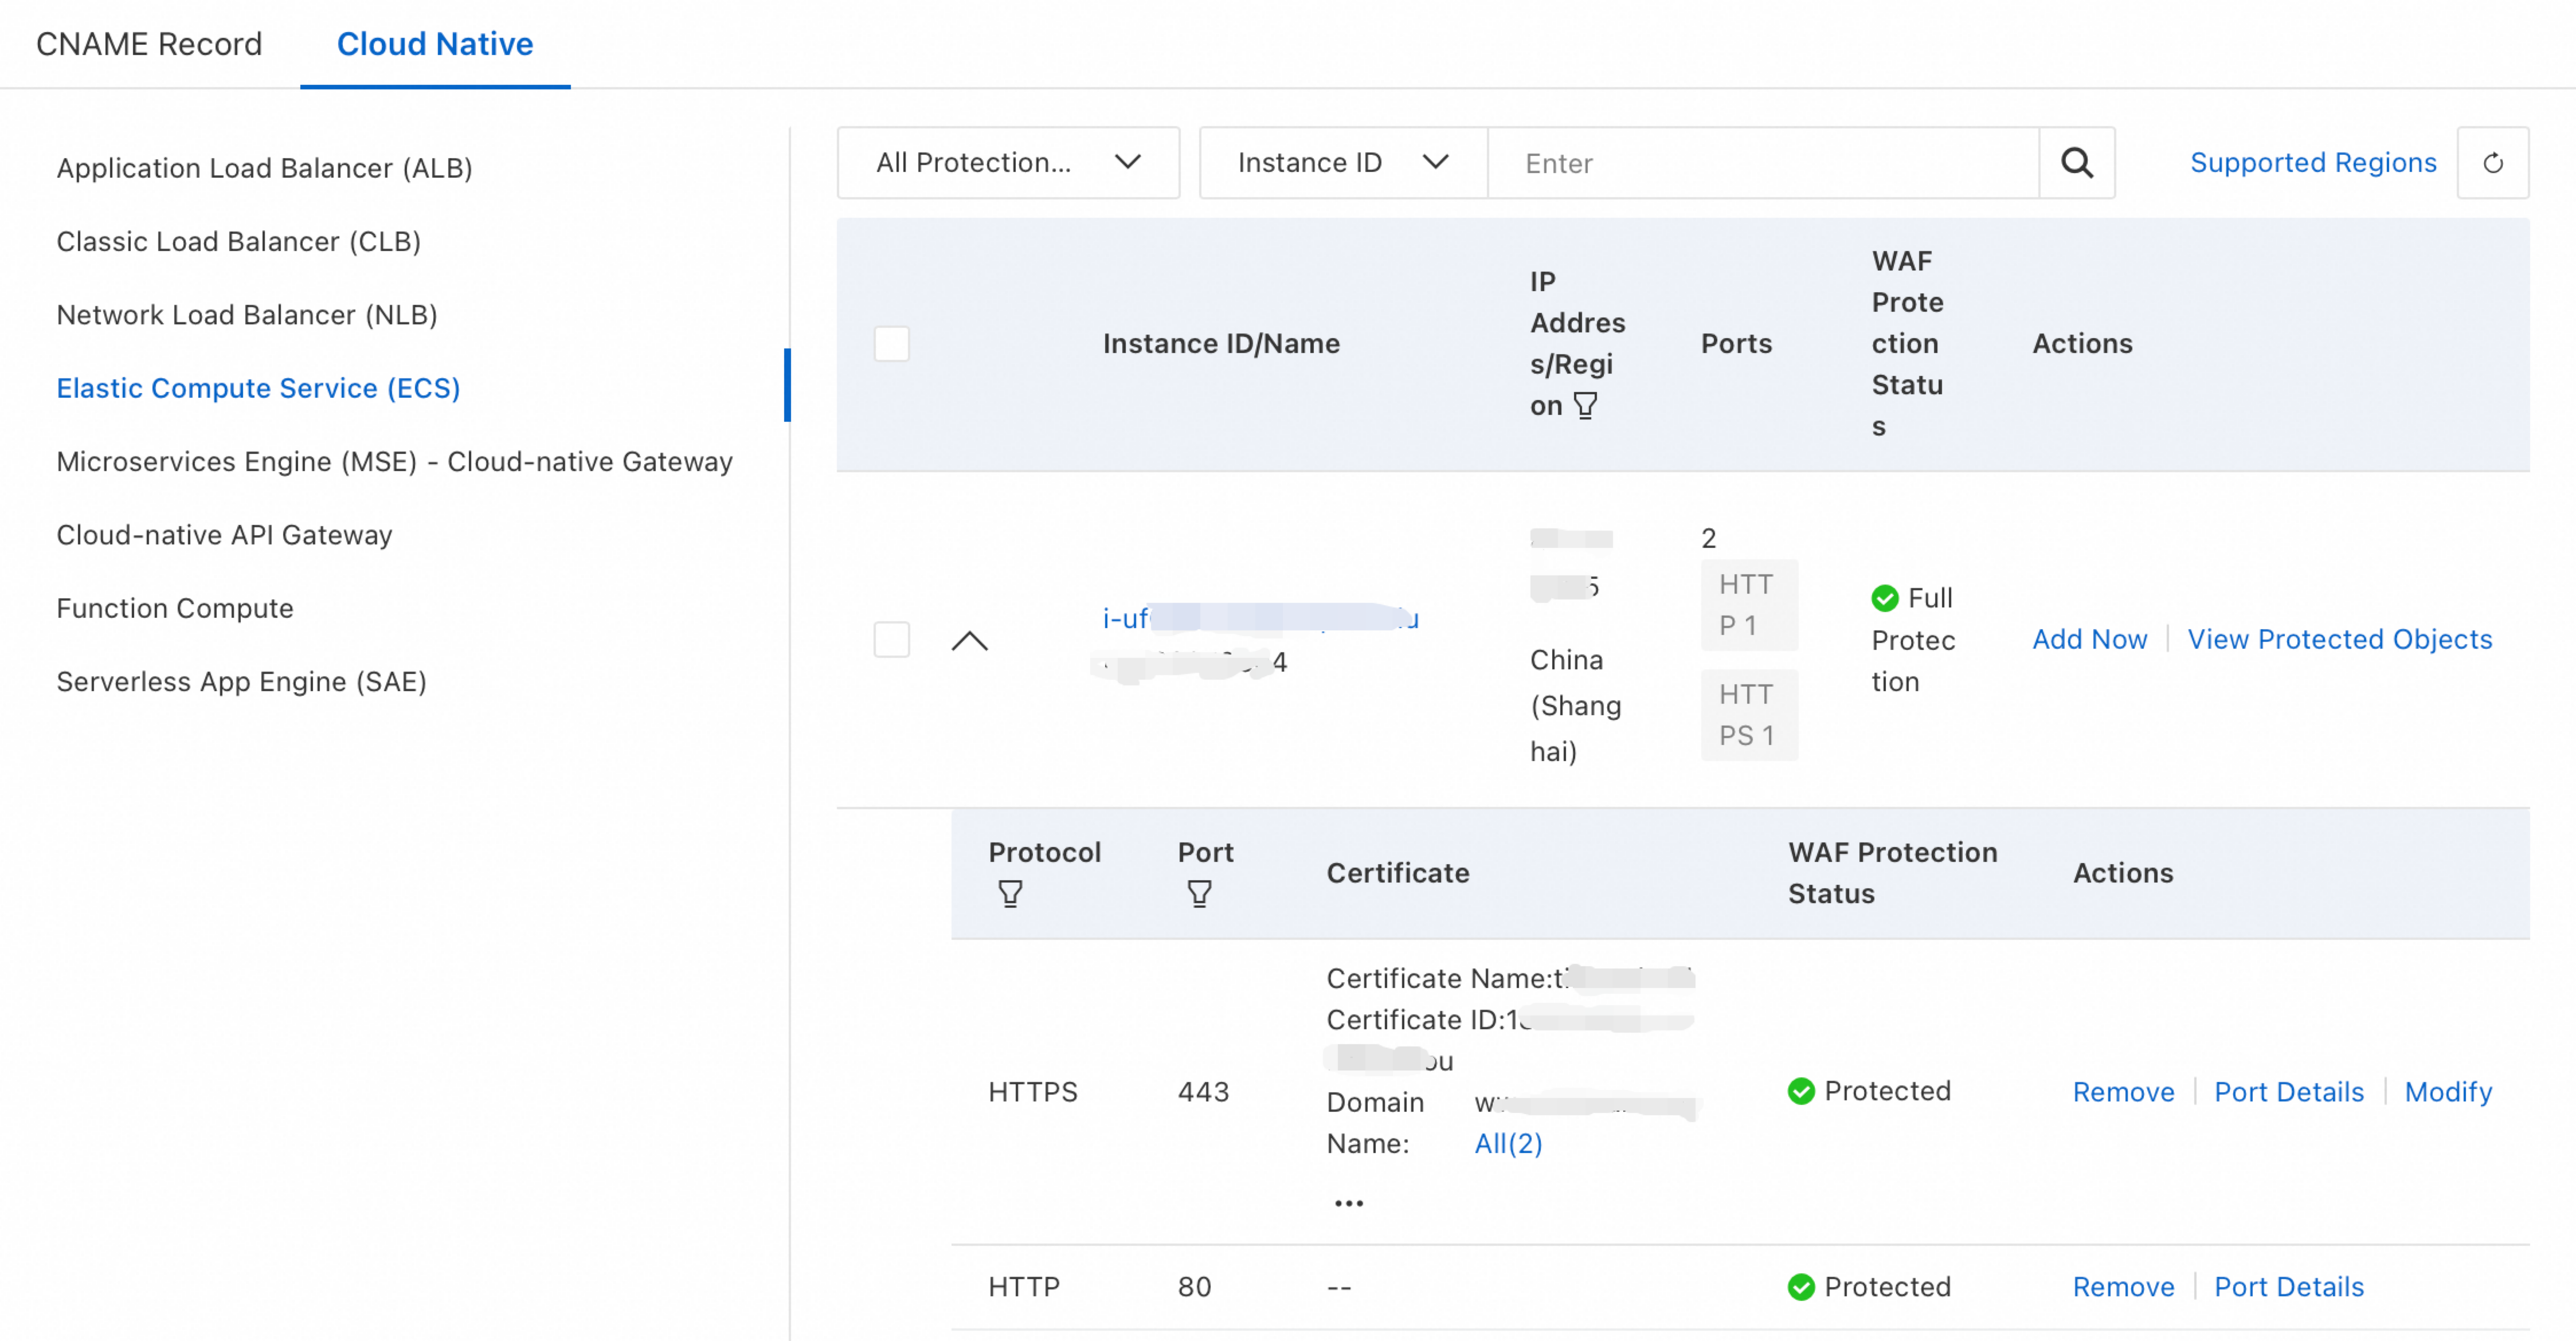Viewport: 2576px width, 1341px height.
Task: Click the Protocol column filter icon
Action: coord(1010,893)
